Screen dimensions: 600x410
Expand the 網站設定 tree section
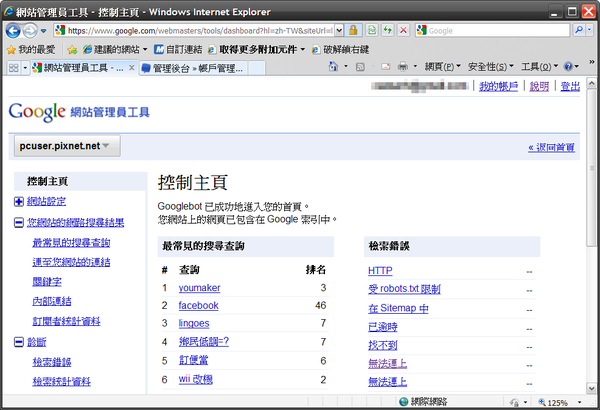pos(19,201)
